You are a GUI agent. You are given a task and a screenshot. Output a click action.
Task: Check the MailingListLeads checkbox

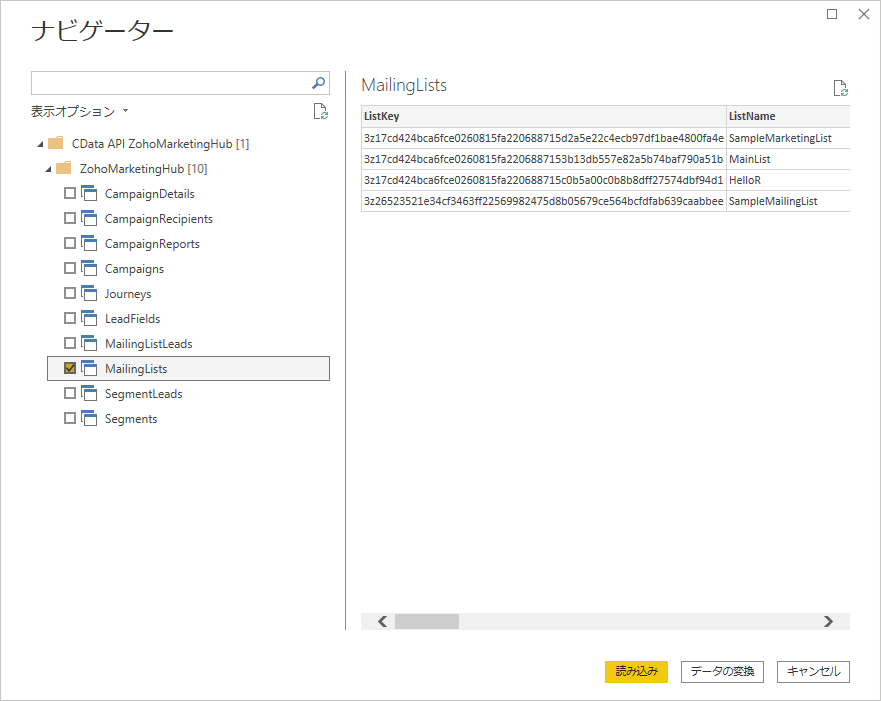point(70,343)
